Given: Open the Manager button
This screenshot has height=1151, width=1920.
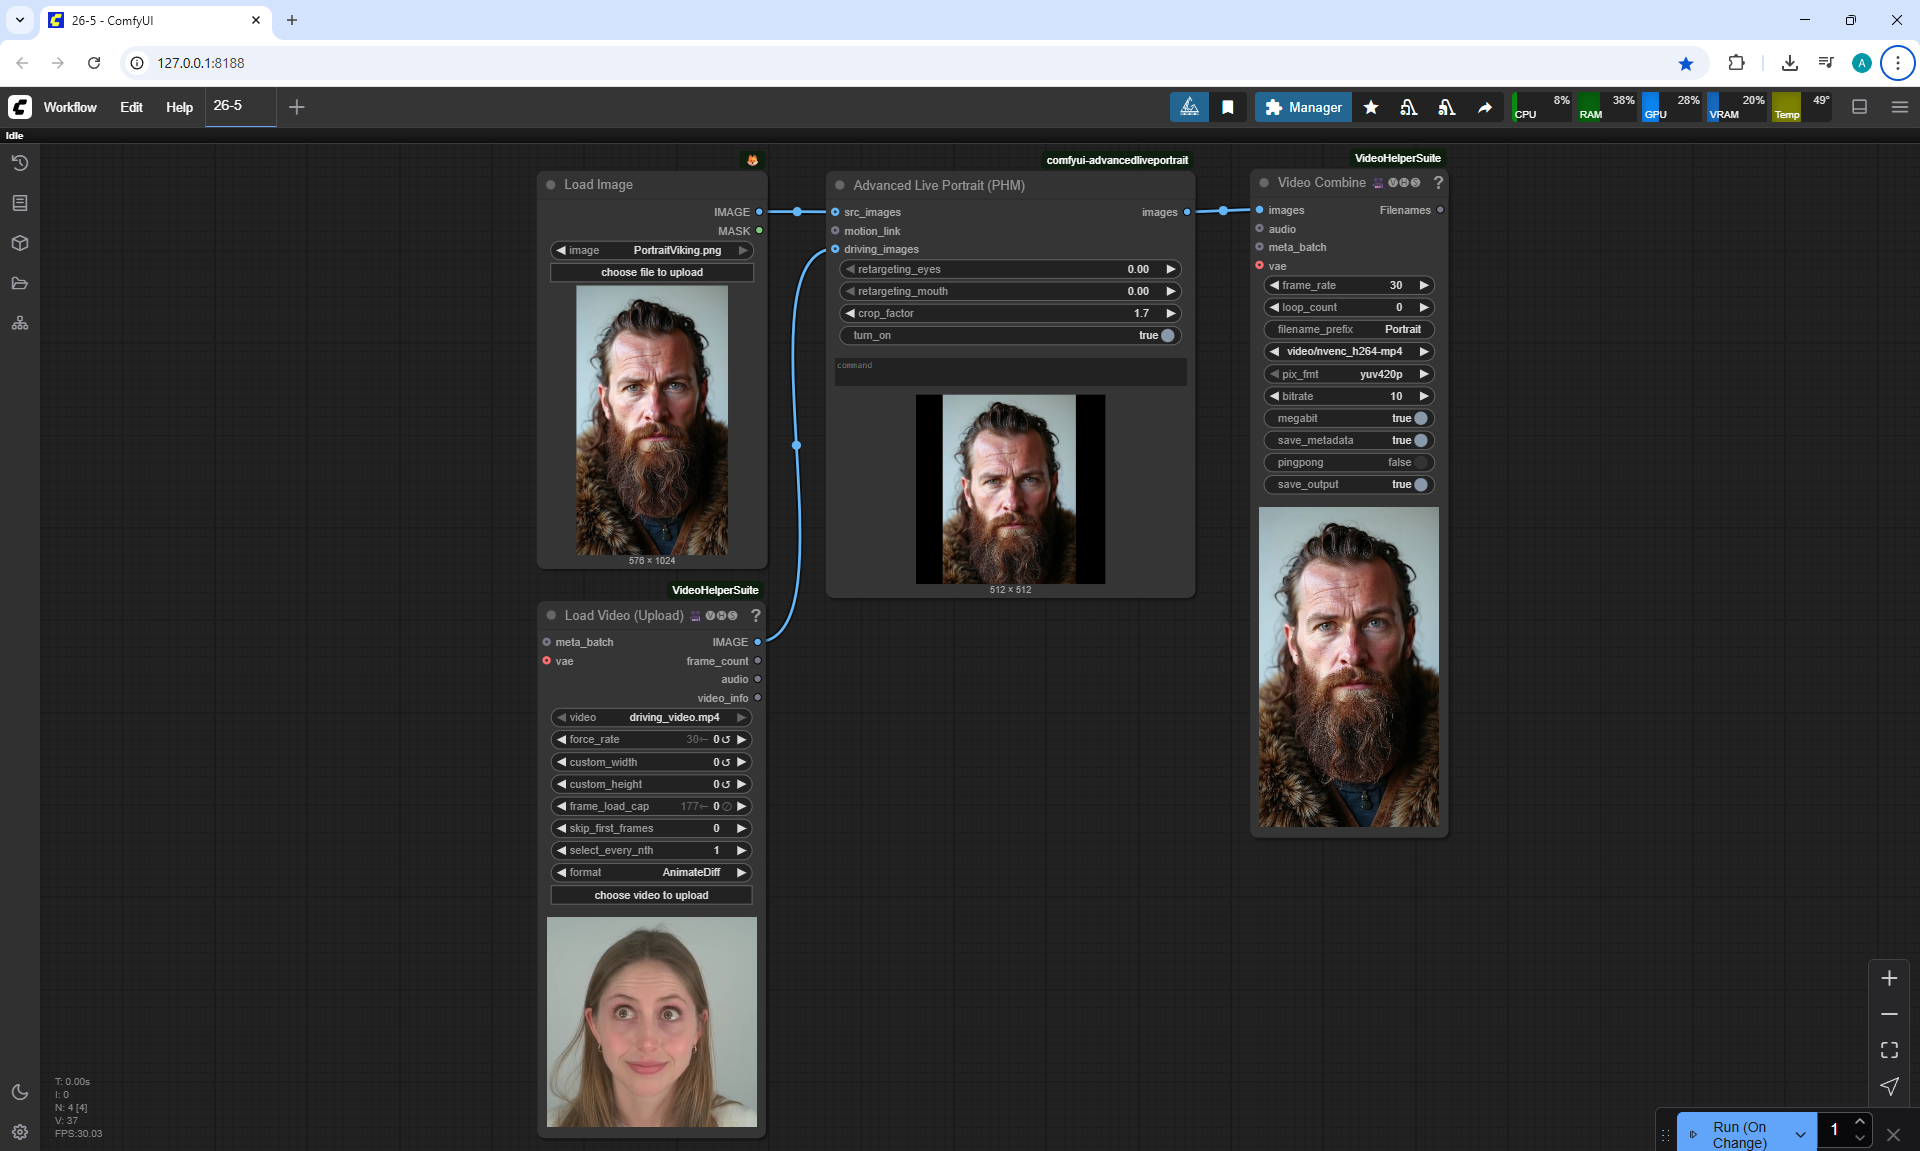Looking at the screenshot, I should (x=1303, y=107).
